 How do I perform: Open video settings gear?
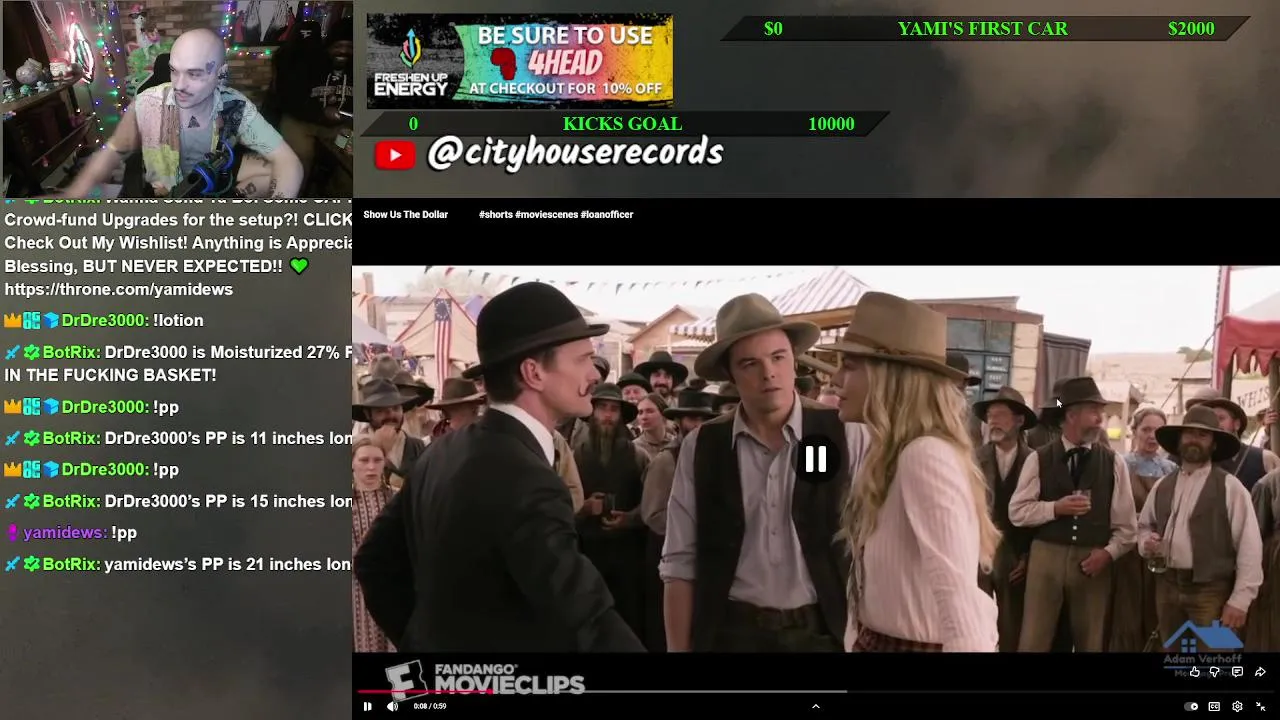(x=1237, y=706)
